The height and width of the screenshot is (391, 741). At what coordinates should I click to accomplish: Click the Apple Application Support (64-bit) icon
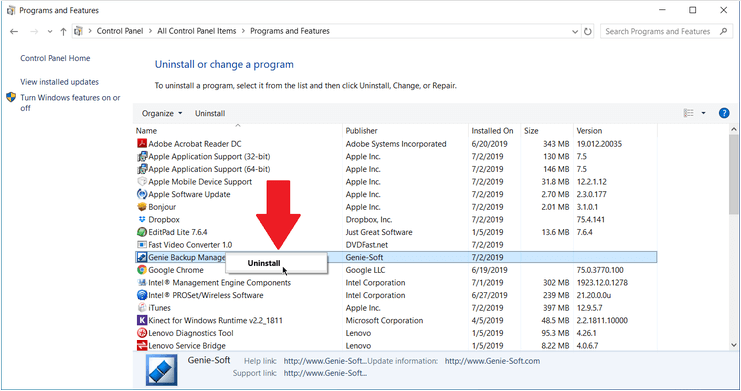coord(141,169)
